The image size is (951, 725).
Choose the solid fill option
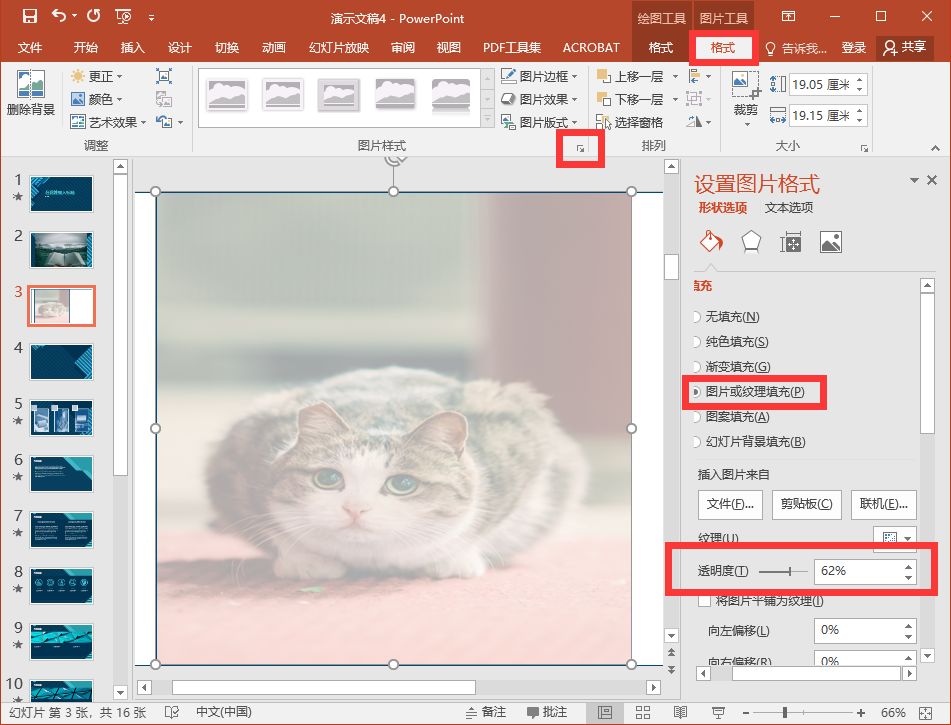tap(736, 342)
